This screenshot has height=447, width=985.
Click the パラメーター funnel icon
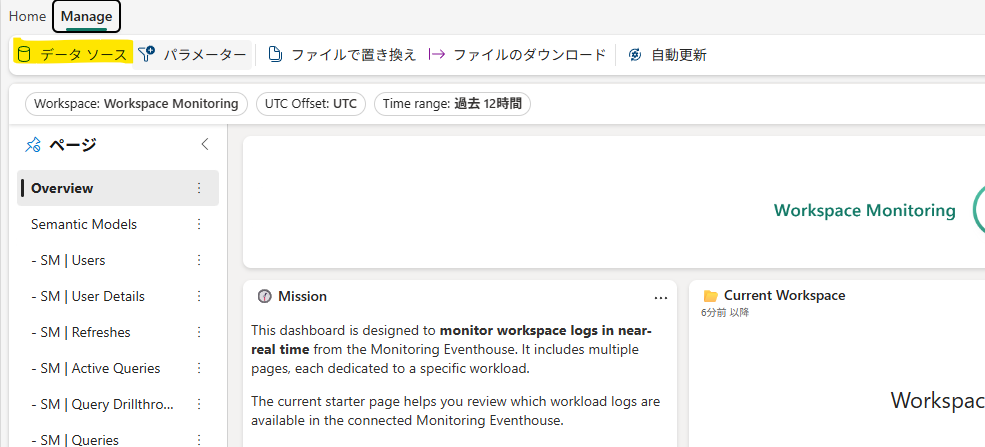tap(146, 55)
